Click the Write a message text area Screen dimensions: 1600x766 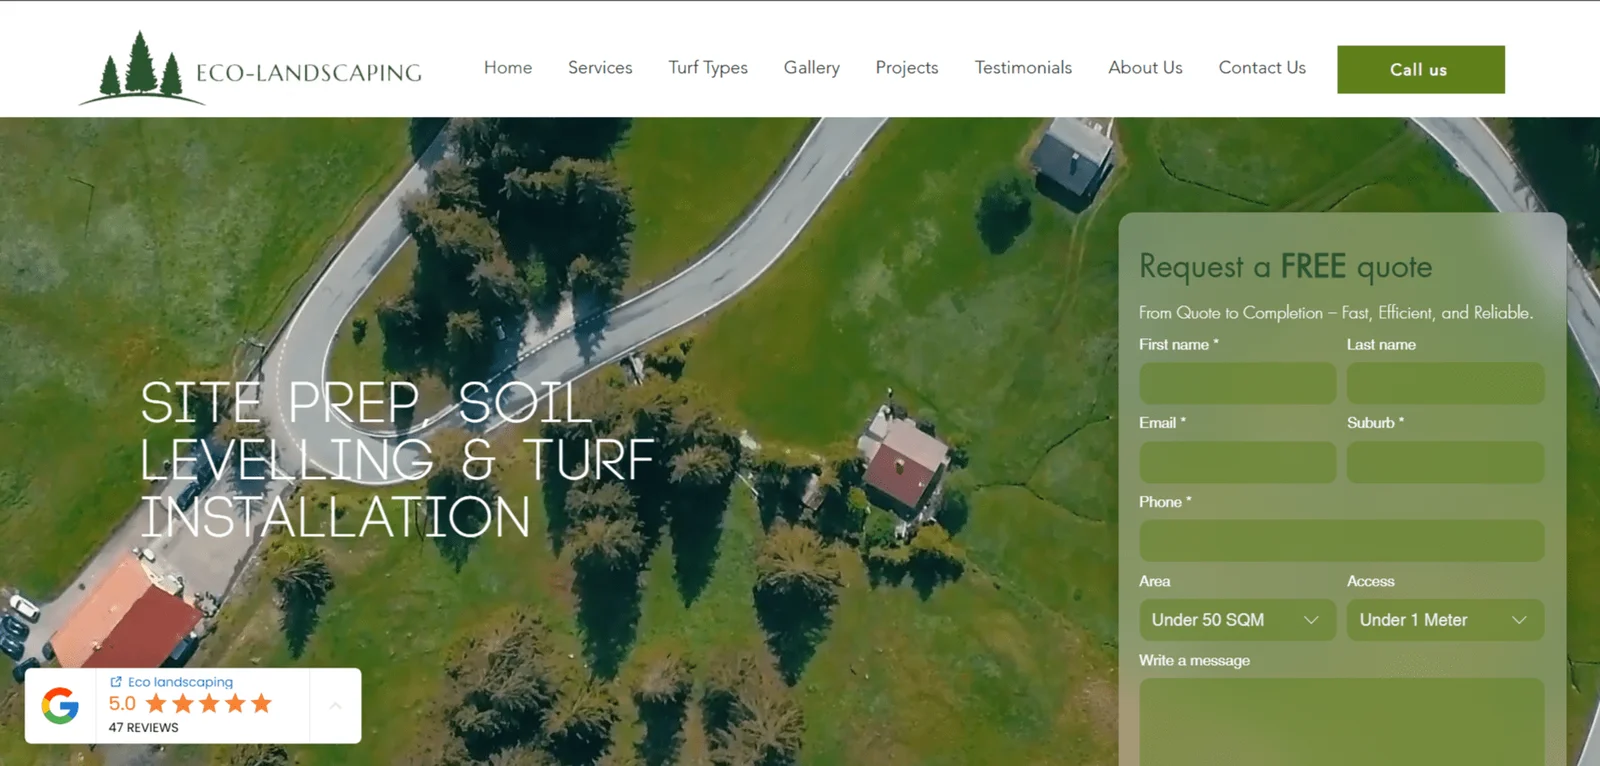[1341, 720]
